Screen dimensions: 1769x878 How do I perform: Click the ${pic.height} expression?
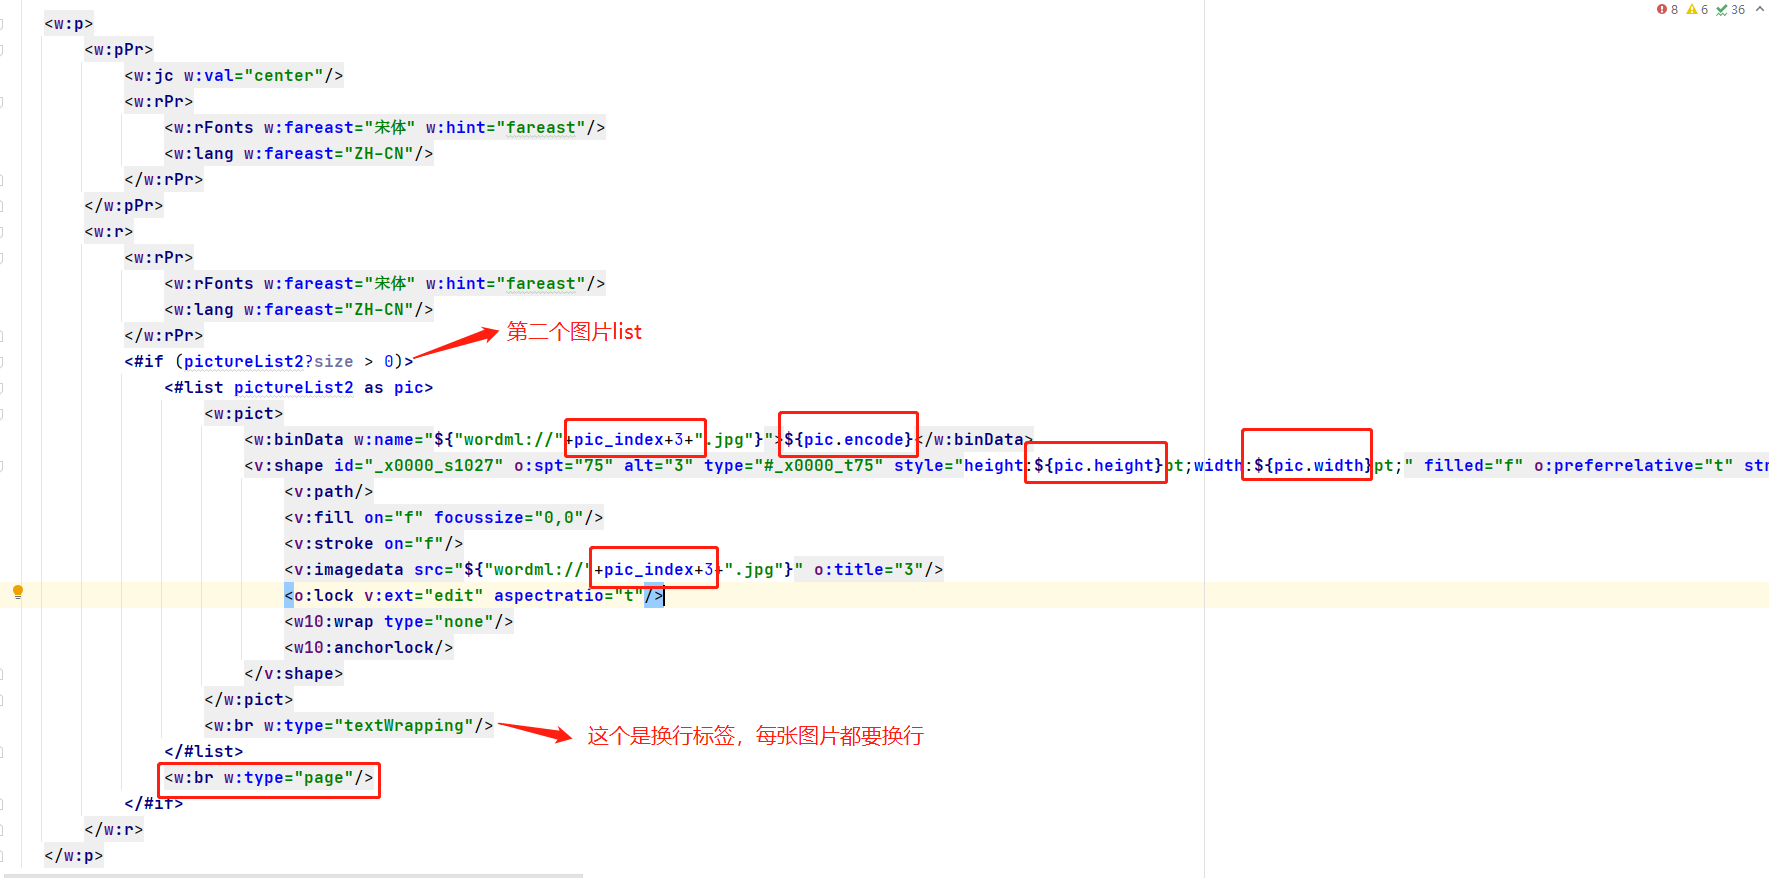pos(1098,465)
